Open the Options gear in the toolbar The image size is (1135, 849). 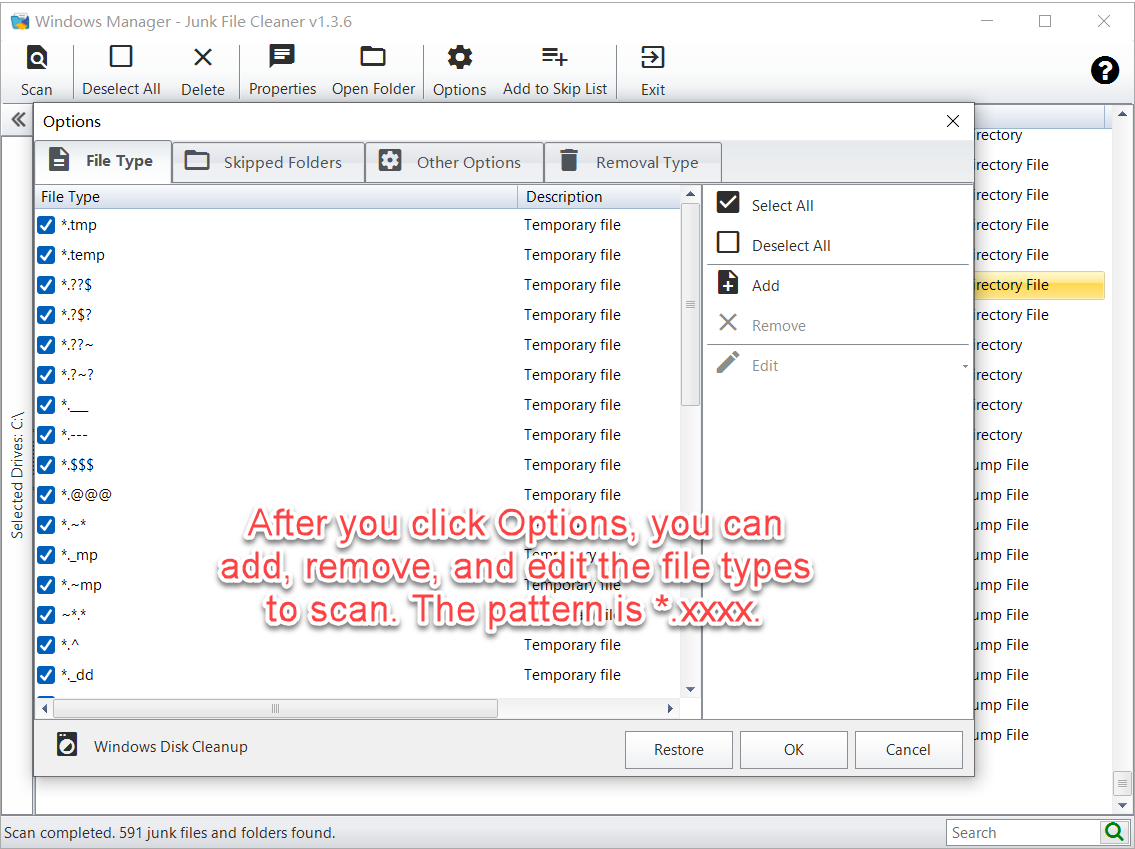pos(460,56)
